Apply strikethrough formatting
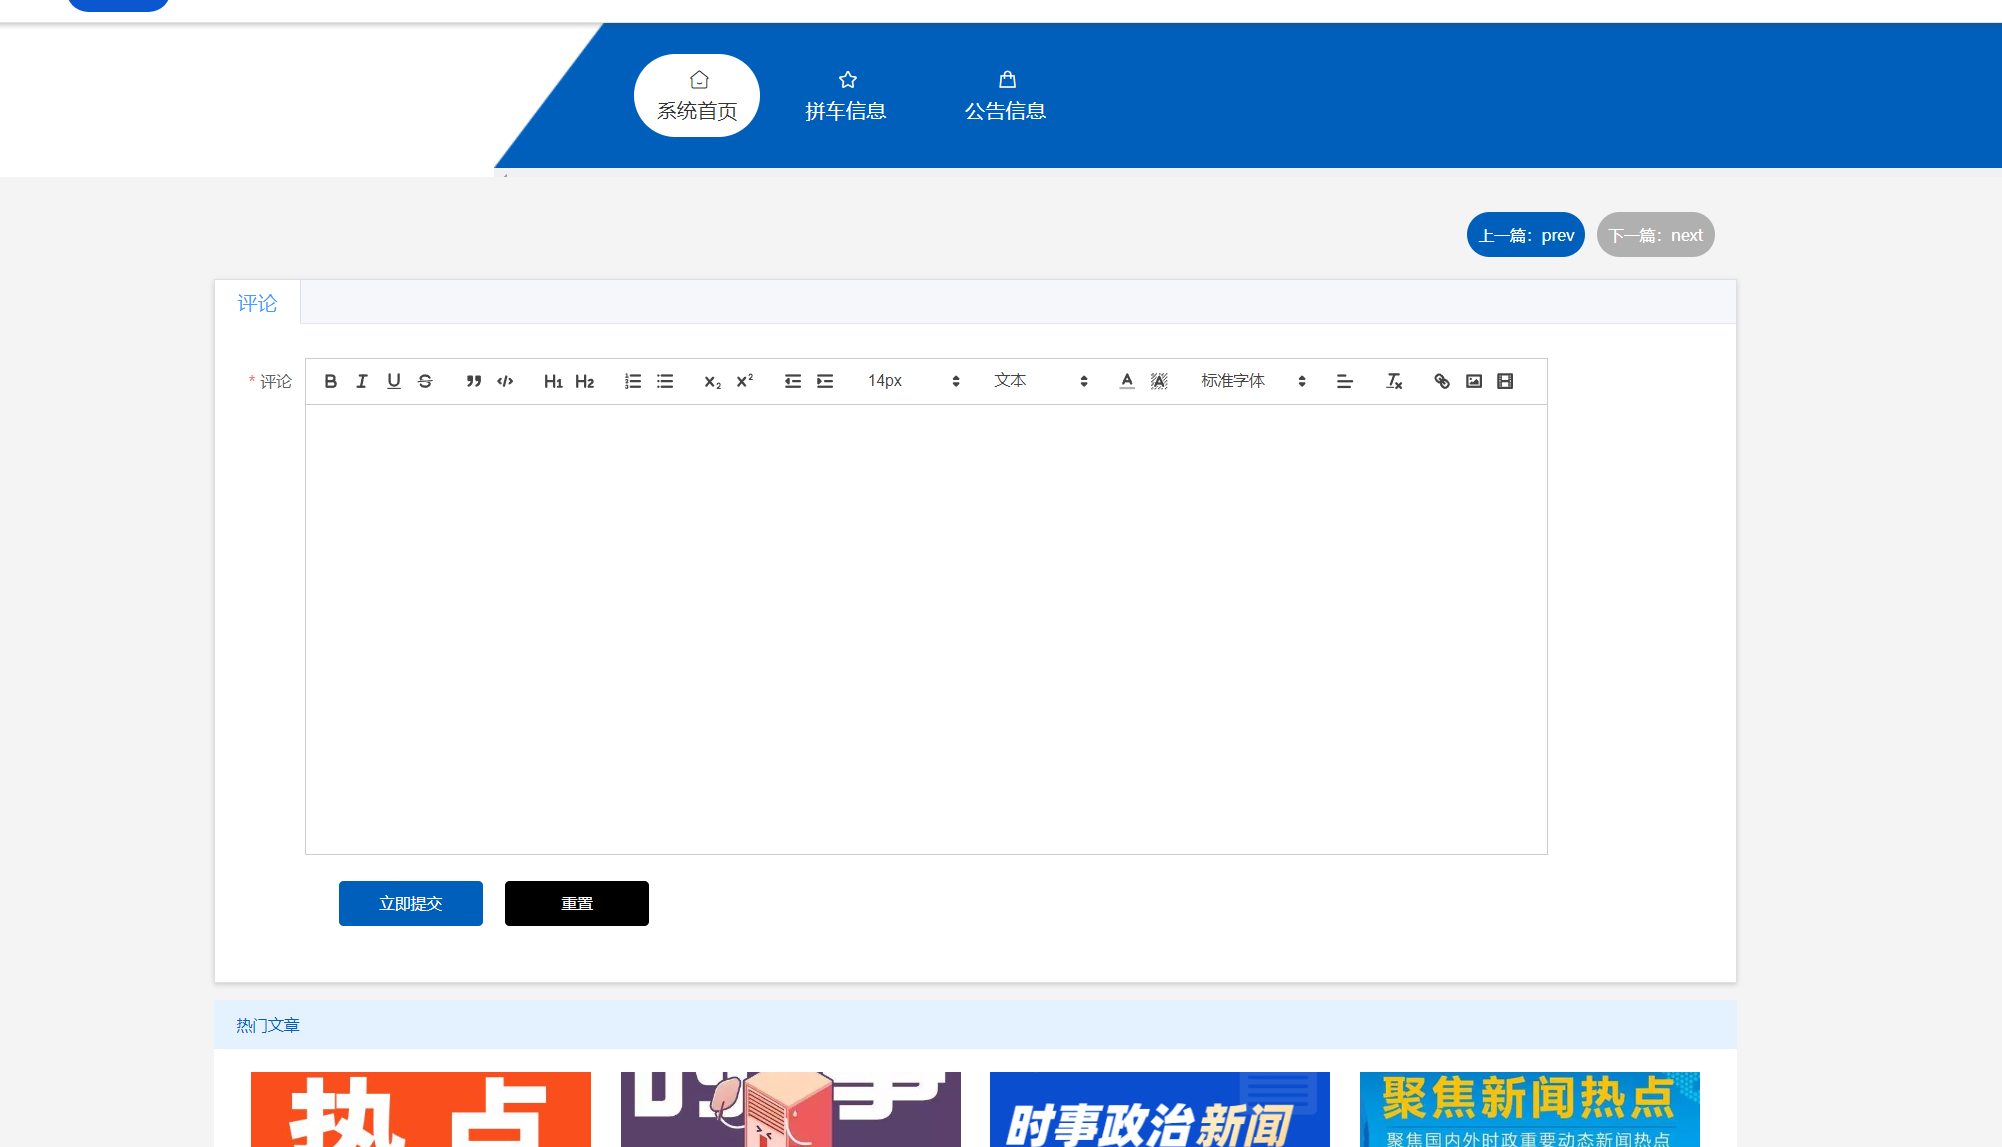Image resolution: width=2002 pixels, height=1147 pixels. (425, 381)
